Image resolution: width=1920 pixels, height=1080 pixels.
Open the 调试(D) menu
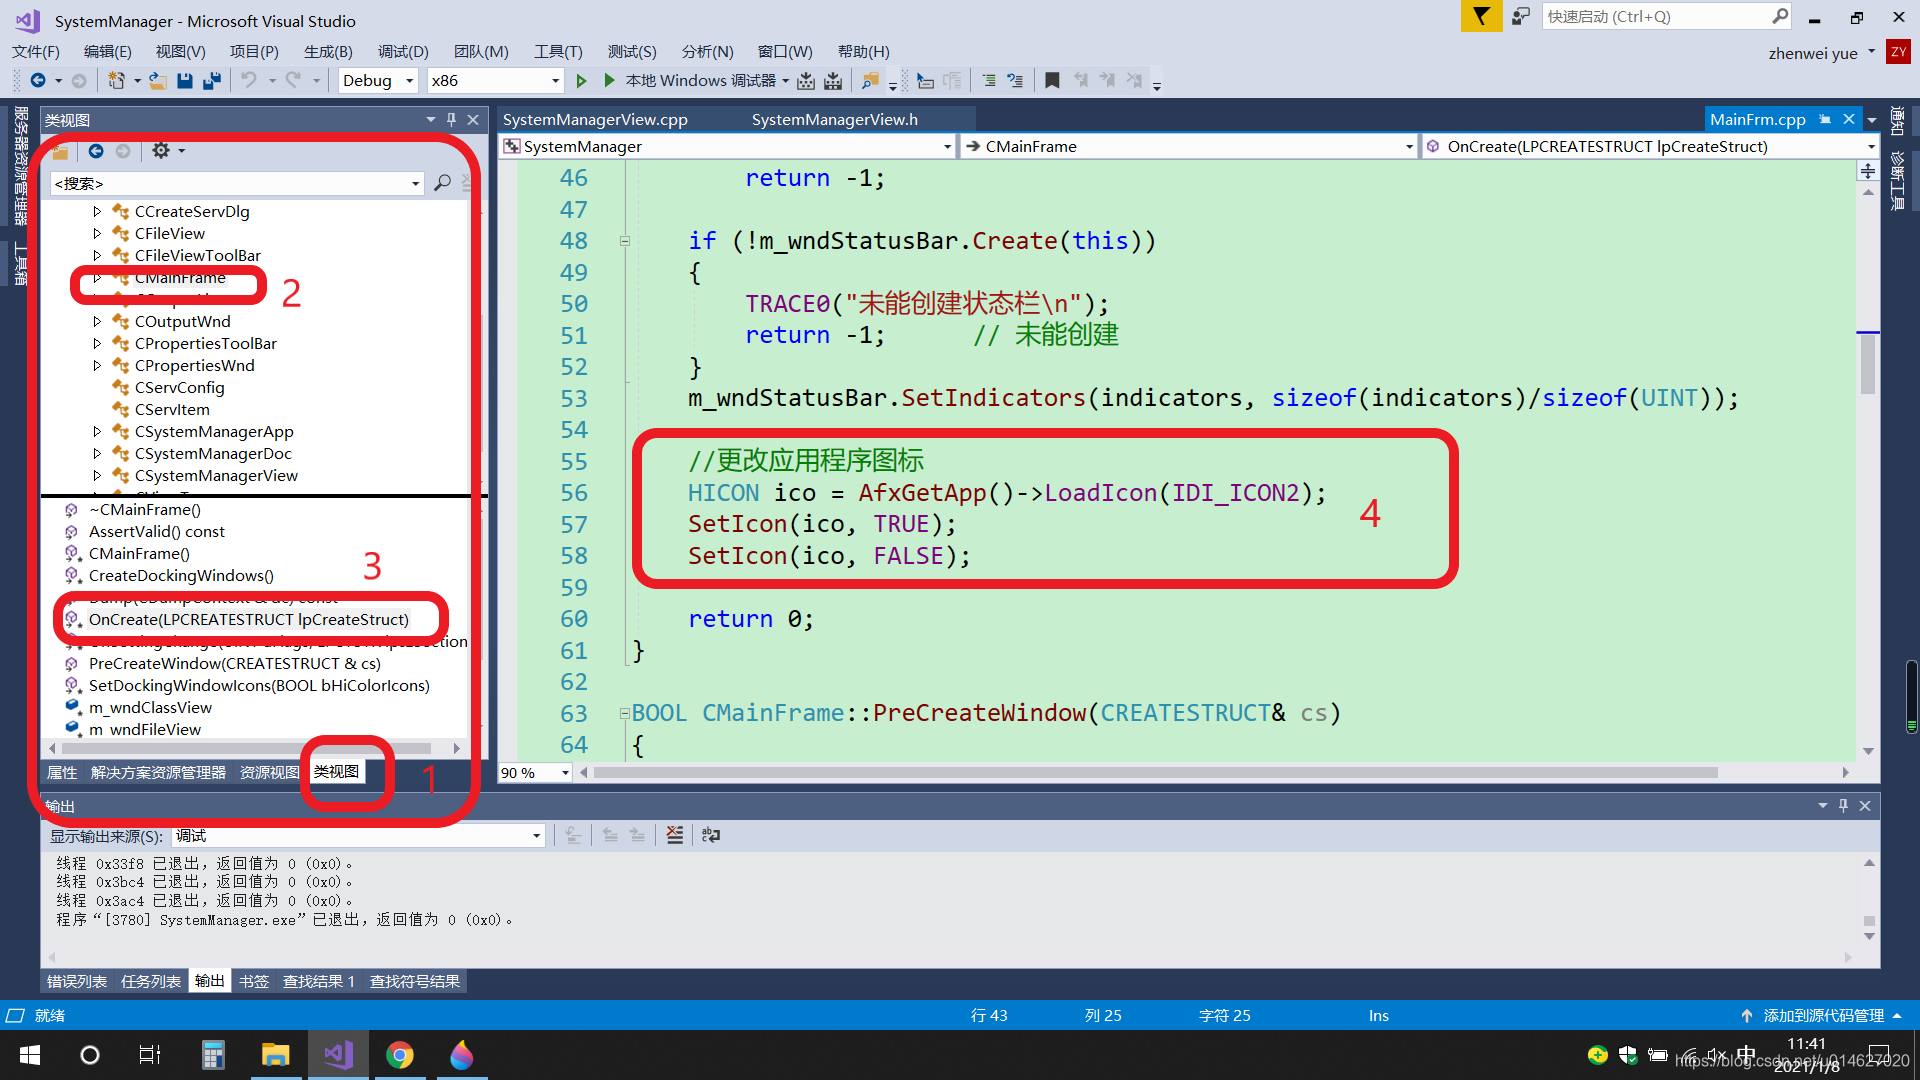pos(402,52)
